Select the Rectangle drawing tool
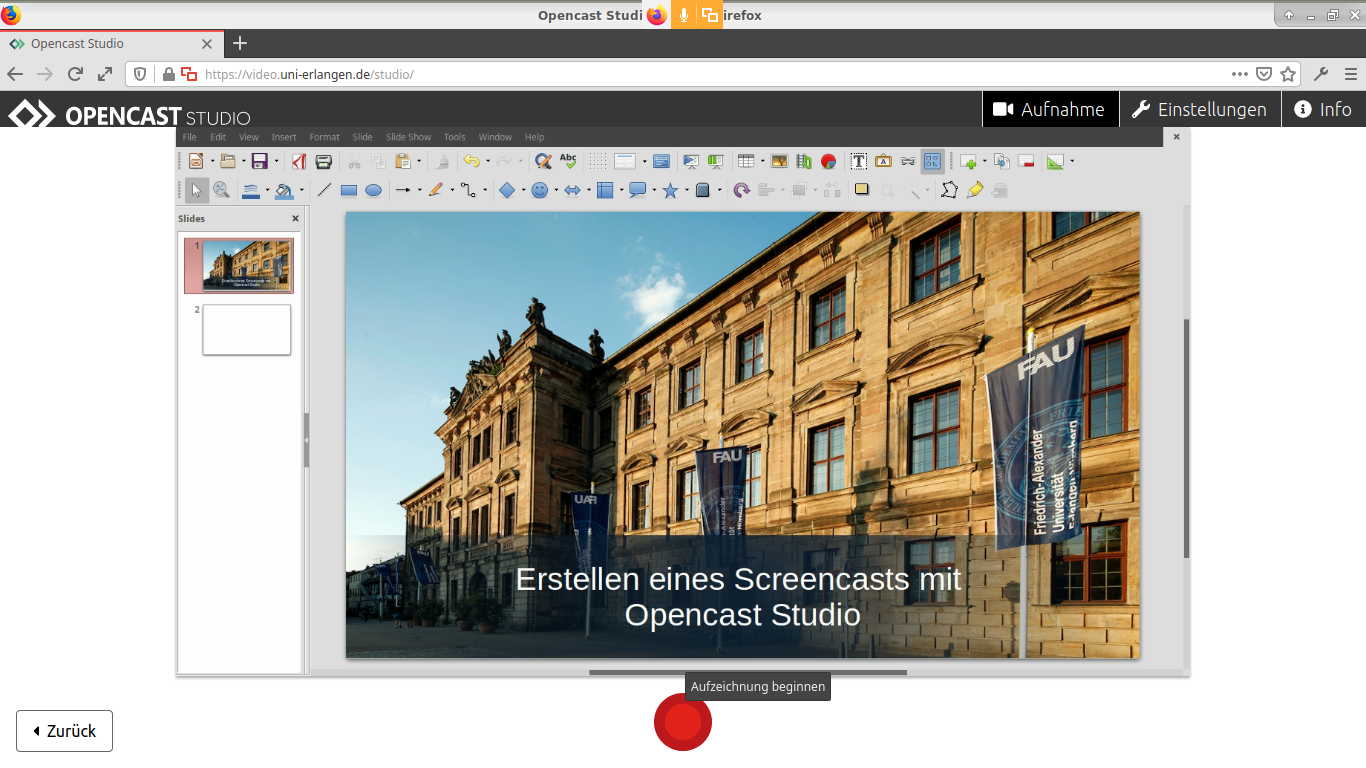Viewport: 1366px width, 768px height. coord(349,190)
